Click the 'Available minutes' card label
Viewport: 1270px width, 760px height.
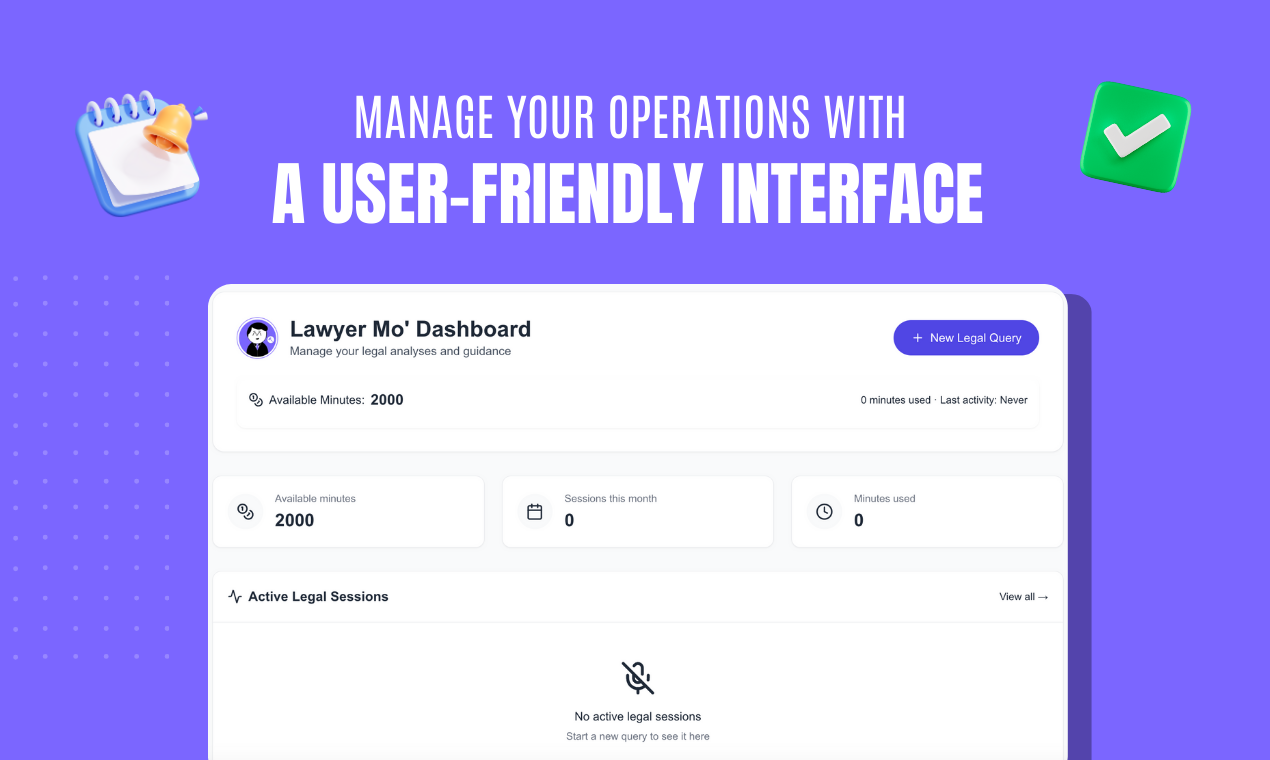coord(315,499)
